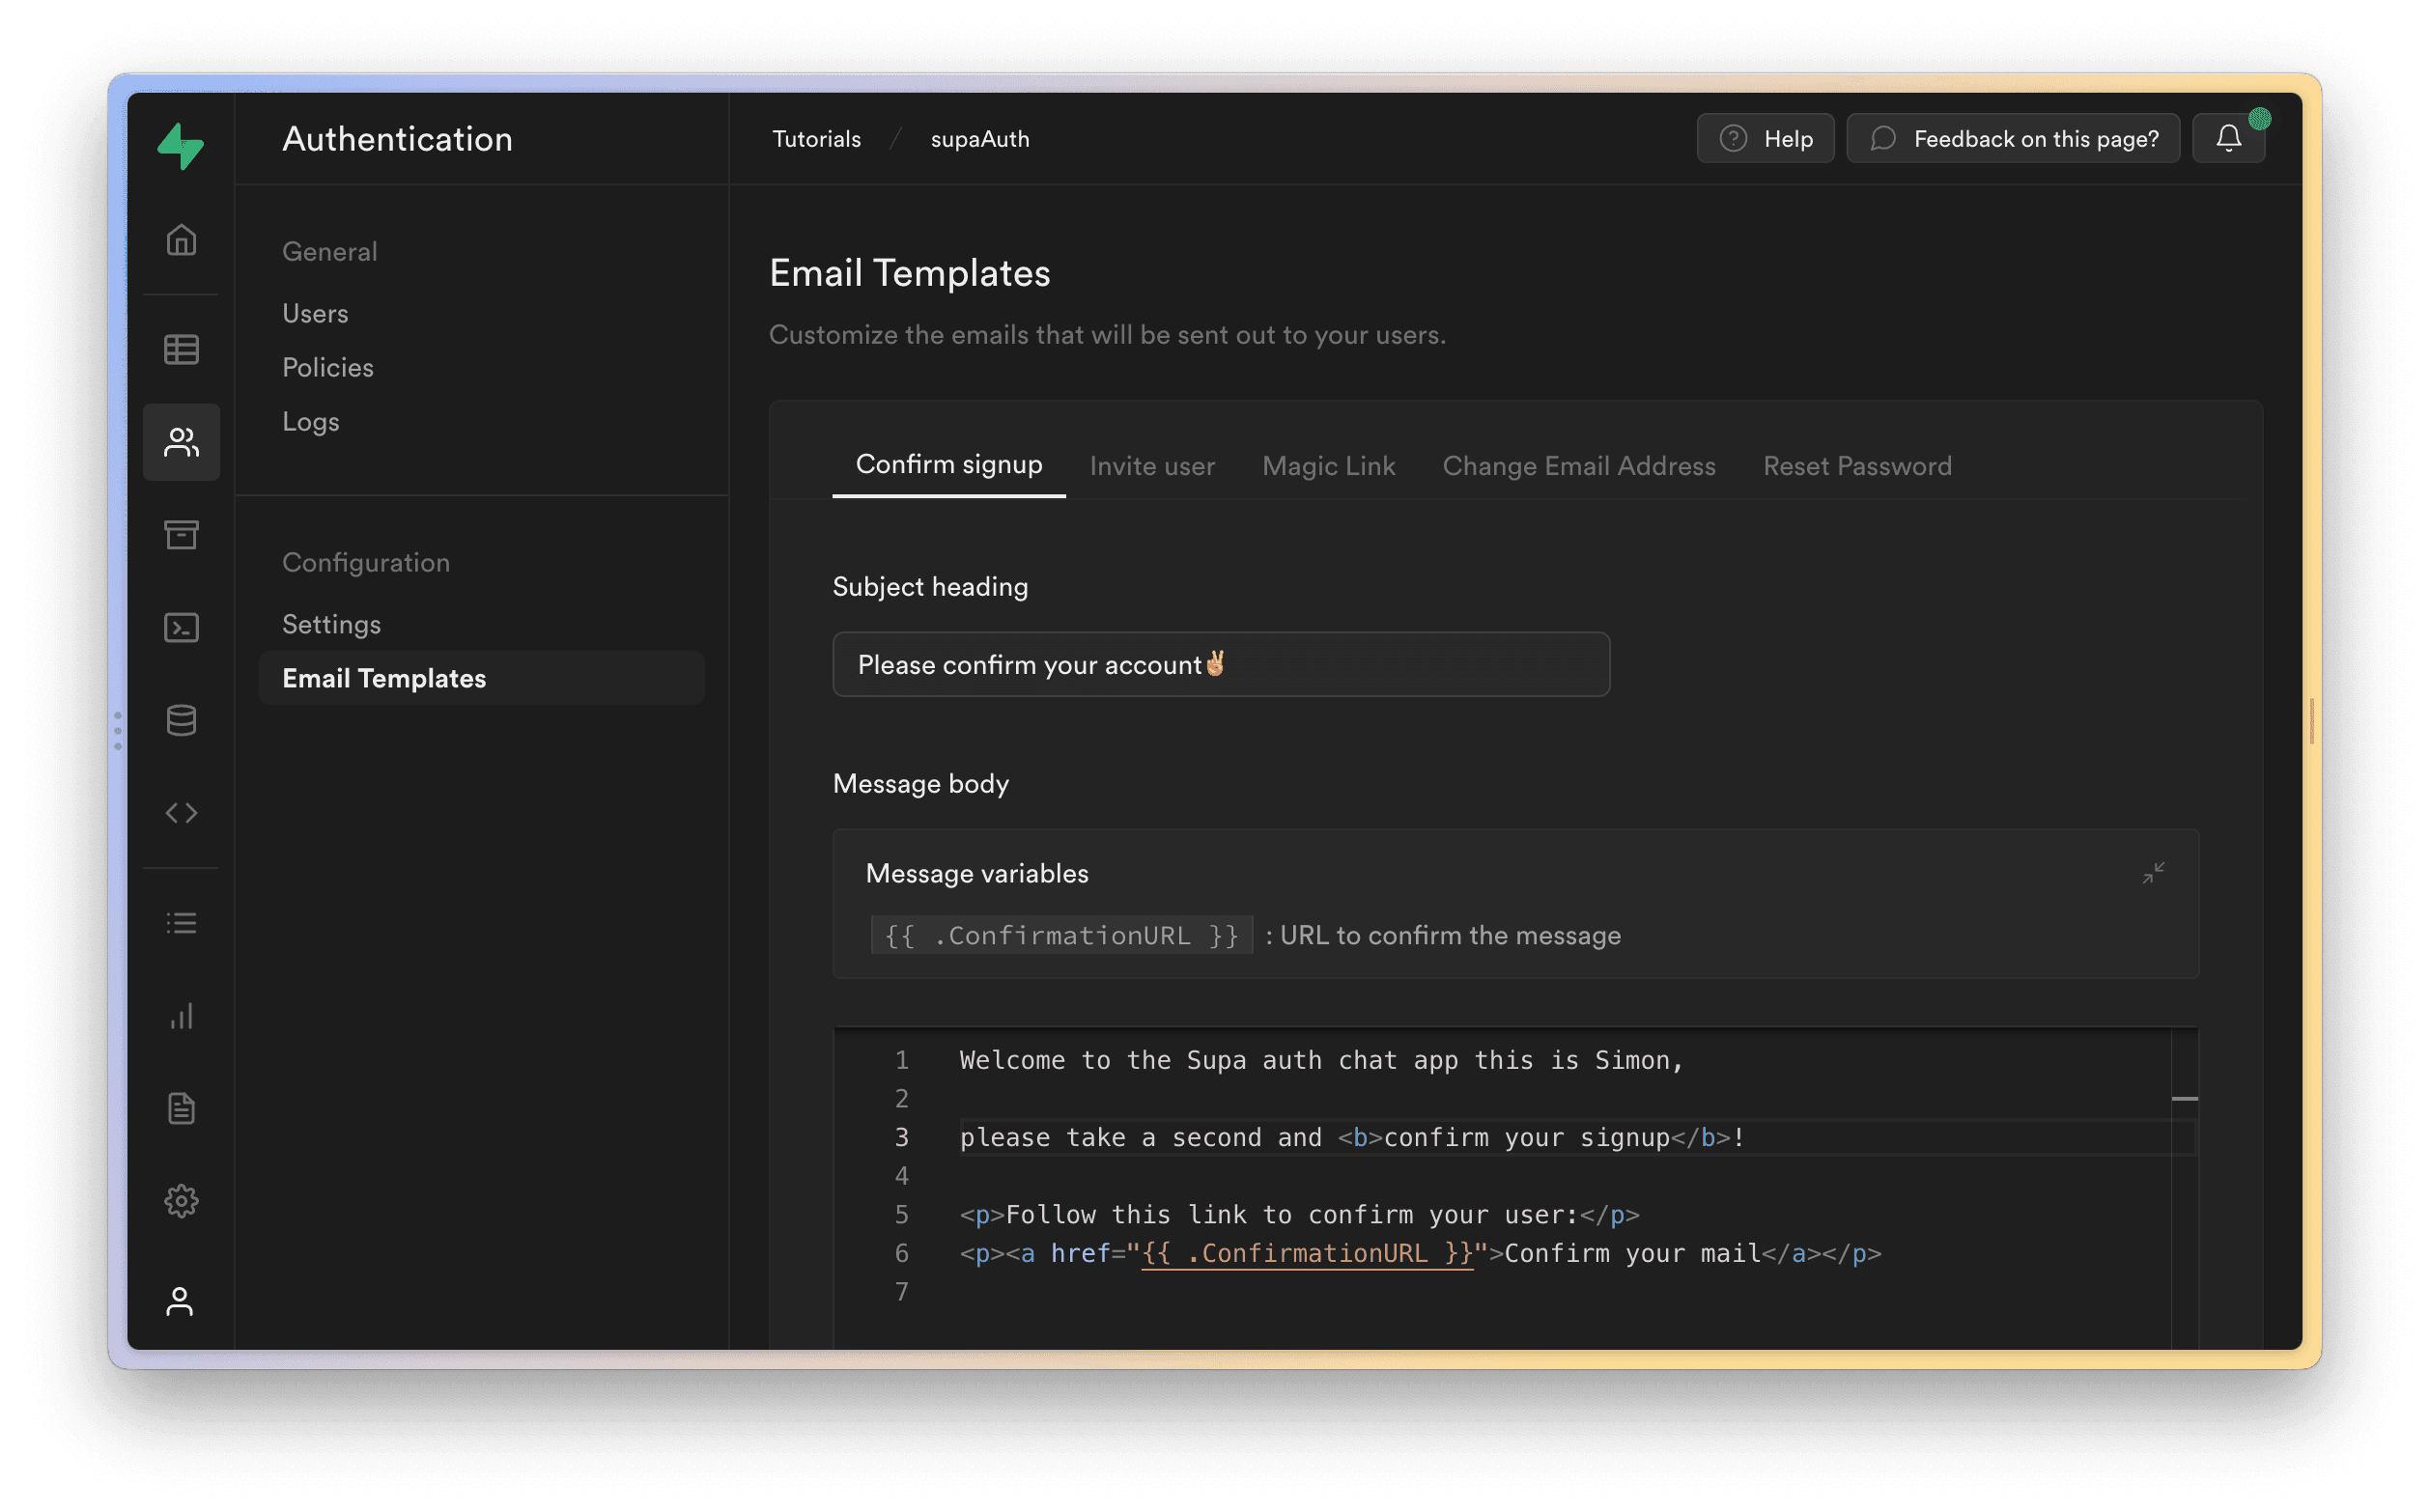Click the subject heading input field
The image size is (2430, 1512).
point(1221,663)
